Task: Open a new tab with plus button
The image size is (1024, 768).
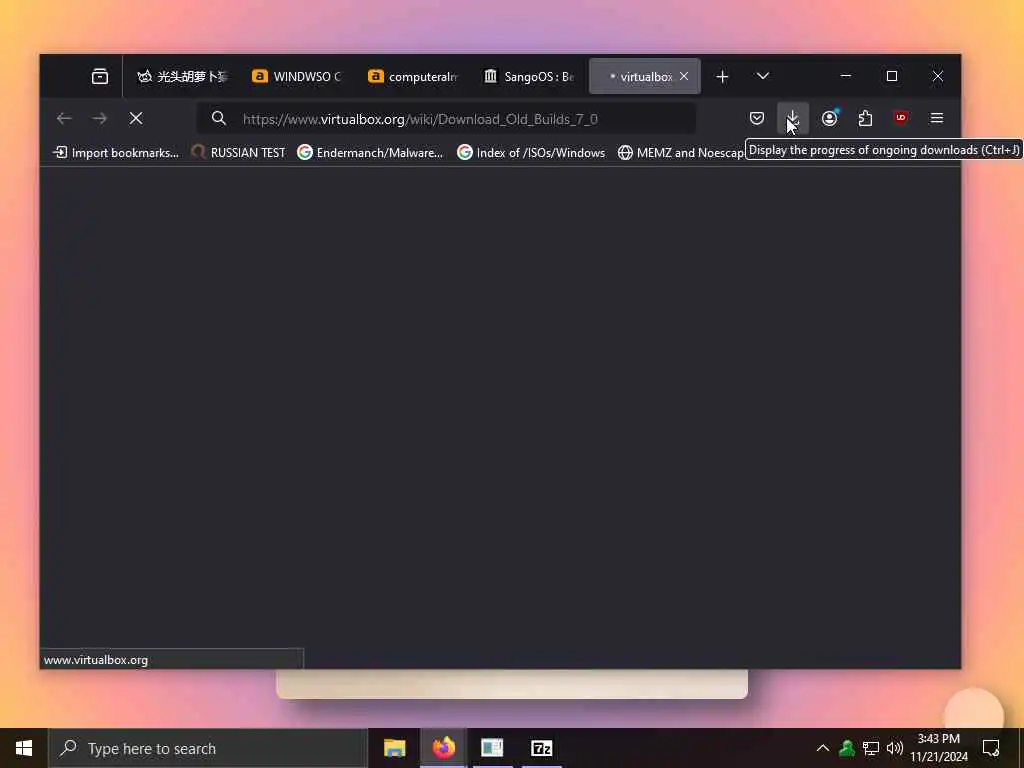Action: click(722, 76)
